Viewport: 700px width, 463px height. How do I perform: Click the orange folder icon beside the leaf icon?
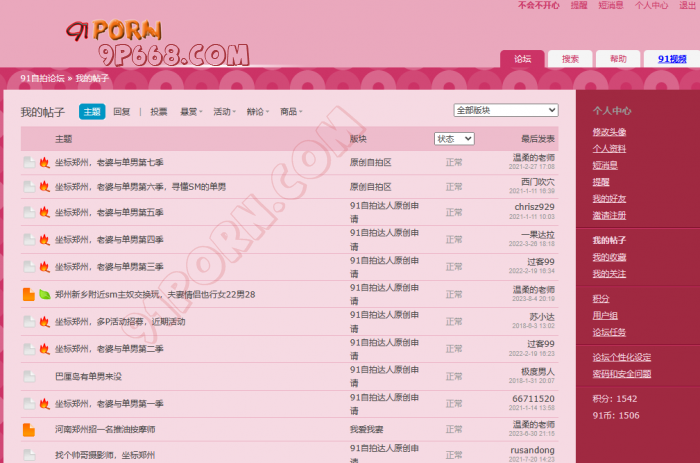(x=29, y=294)
